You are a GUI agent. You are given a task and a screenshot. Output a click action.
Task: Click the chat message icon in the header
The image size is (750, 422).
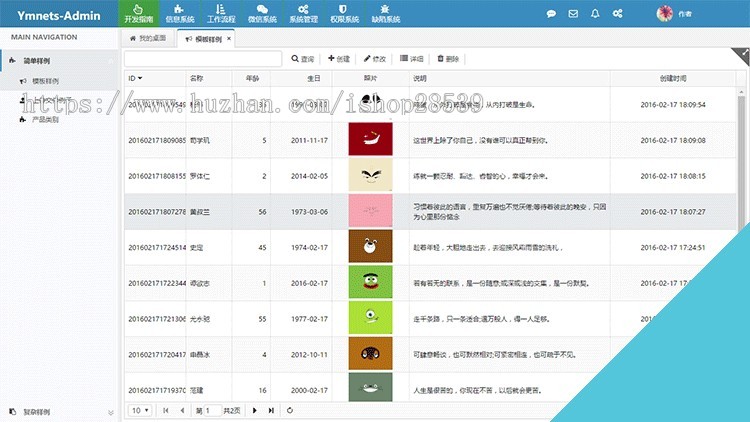click(x=551, y=14)
